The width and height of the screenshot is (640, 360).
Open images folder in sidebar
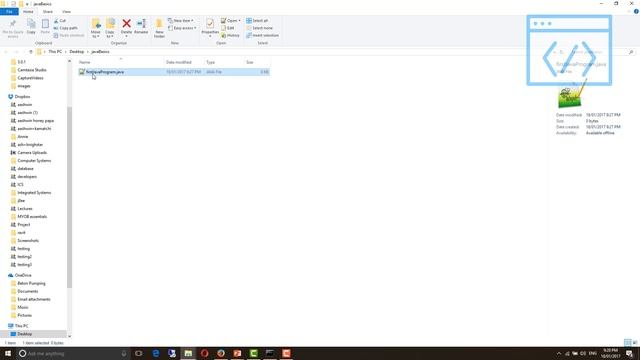tap(24, 86)
